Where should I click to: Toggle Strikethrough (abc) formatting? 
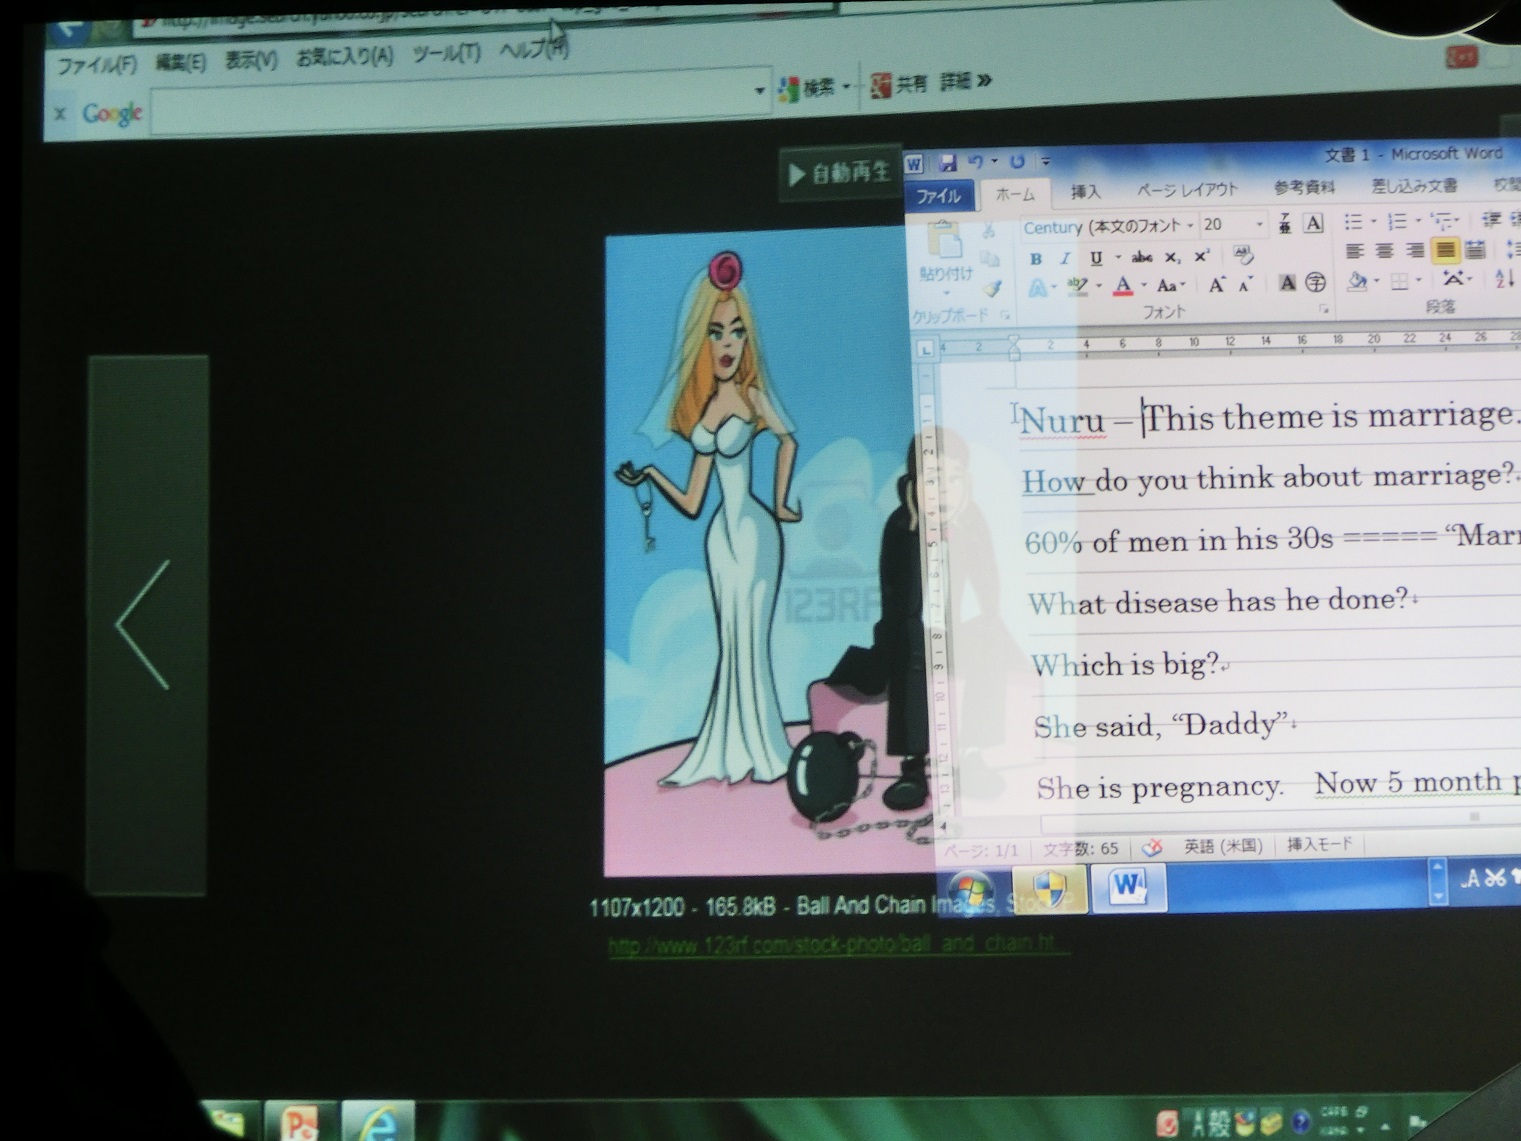tap(1141, 258)
